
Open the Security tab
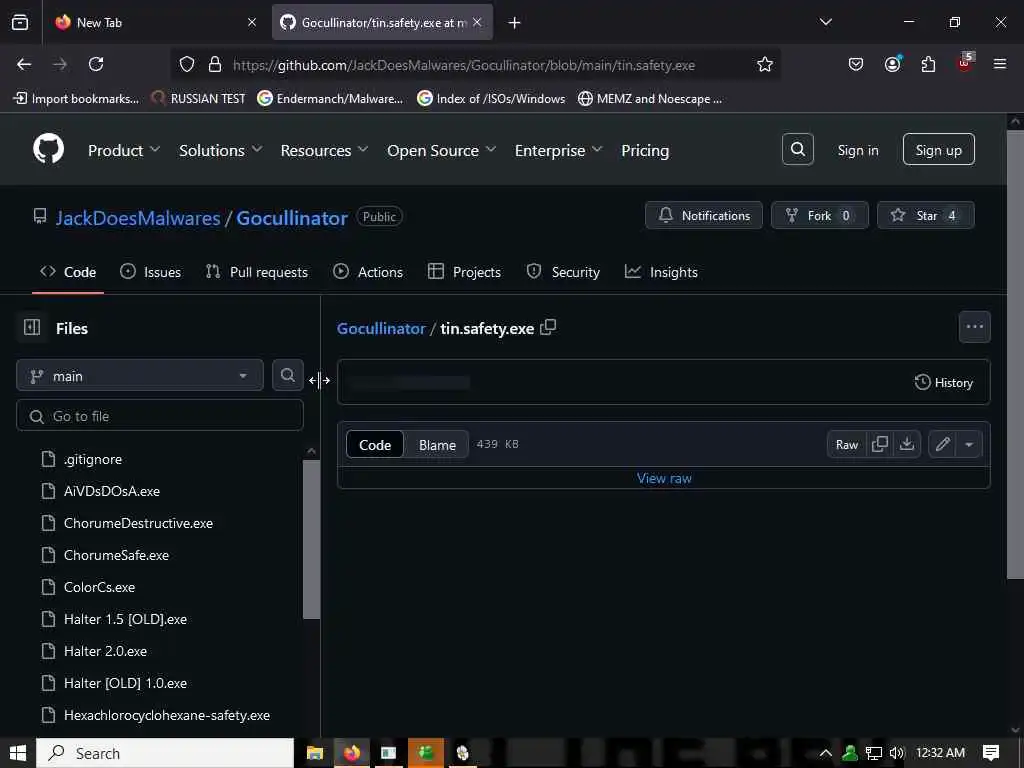pyautogui.click(x=563, y=272)
